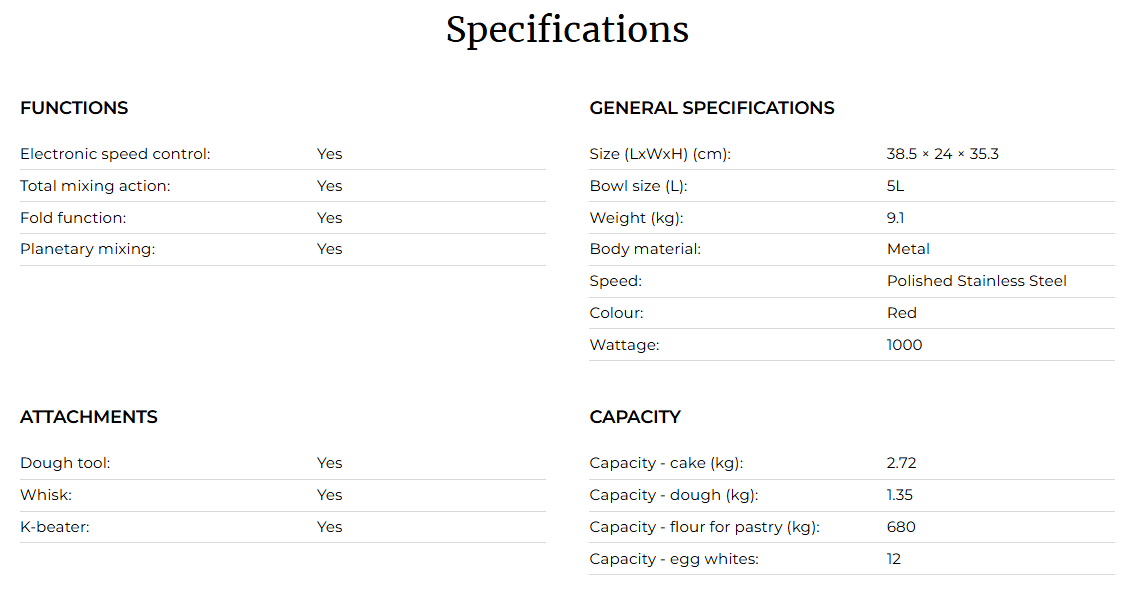1146x603 pixels.
Task: Click the ATTACHMENTS section heading
Action: (89, 417)
